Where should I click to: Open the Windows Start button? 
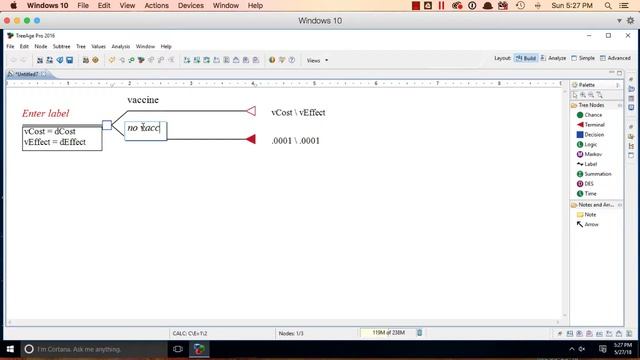[x=10, y=349]
